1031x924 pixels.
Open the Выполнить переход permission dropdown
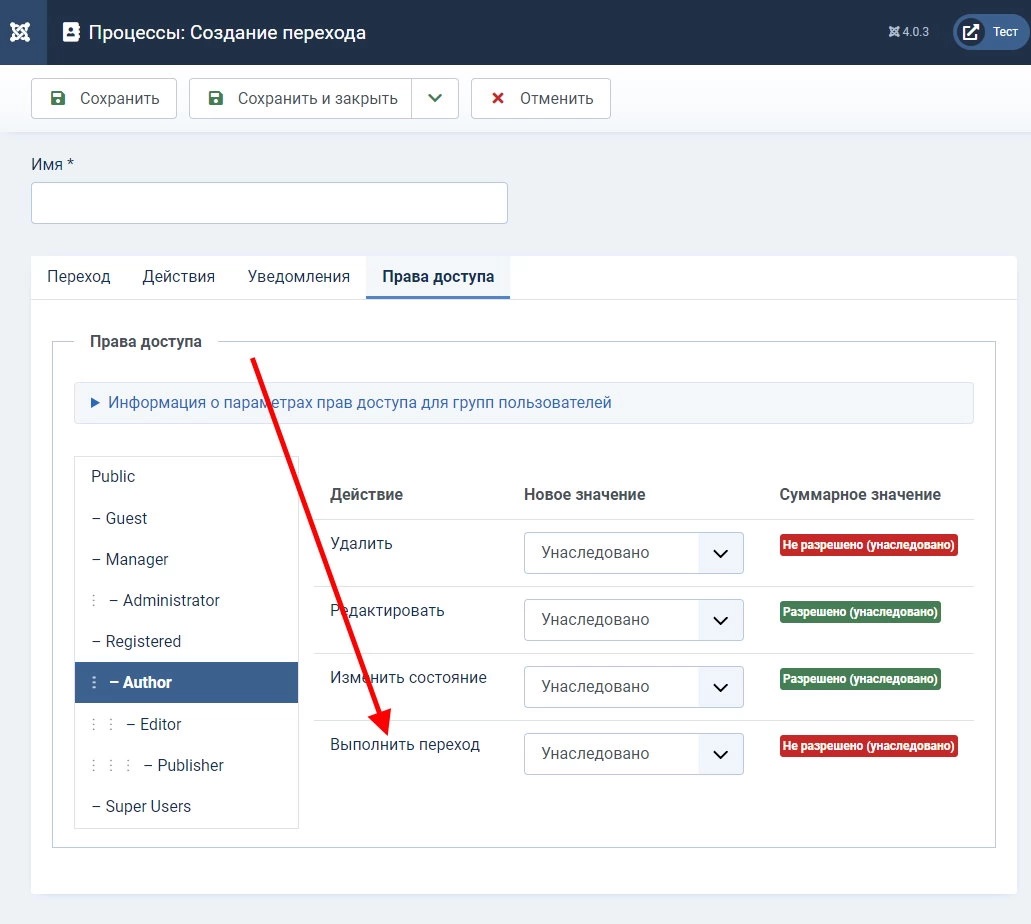point(633,754)
